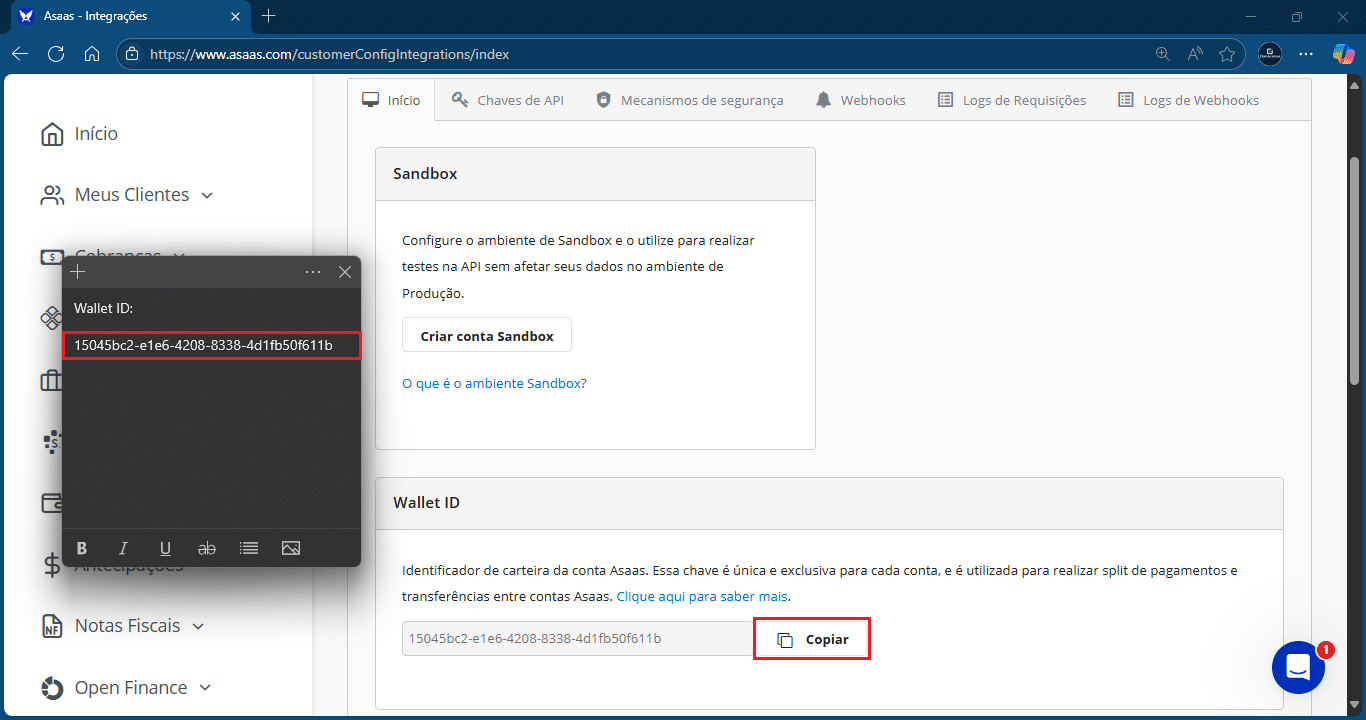Select the Início house icon in the sidebar
Viewport: 1366px width, 720px height.
coord(51,132)
